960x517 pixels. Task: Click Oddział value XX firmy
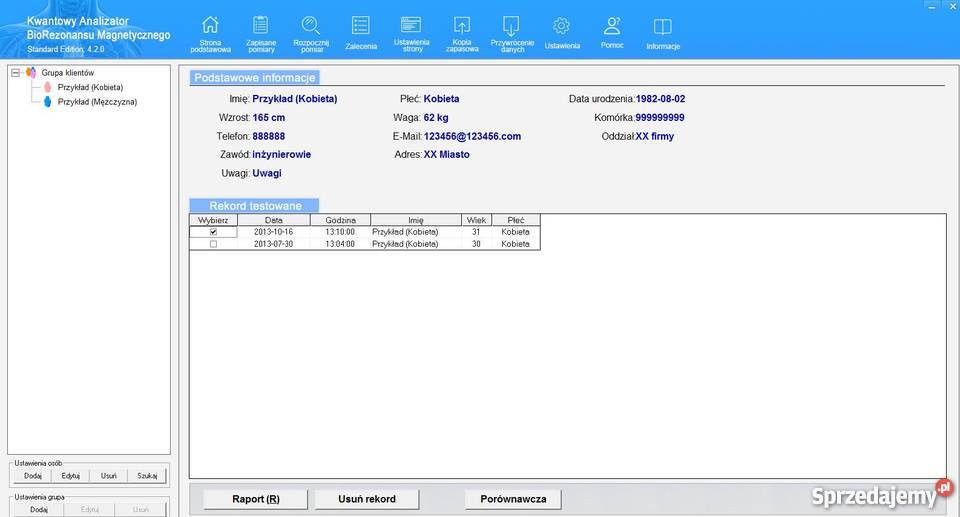pos(654,137)
